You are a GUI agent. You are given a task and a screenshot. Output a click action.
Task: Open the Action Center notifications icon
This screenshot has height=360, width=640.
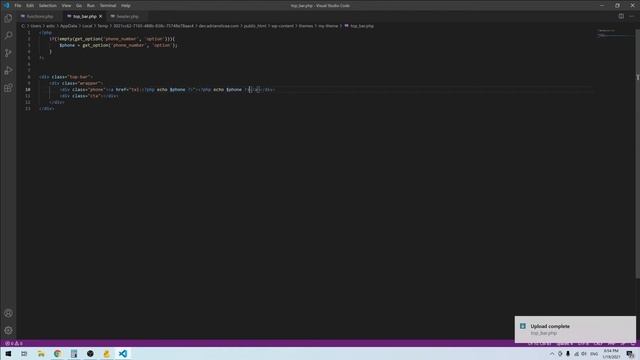click(630, 354)
